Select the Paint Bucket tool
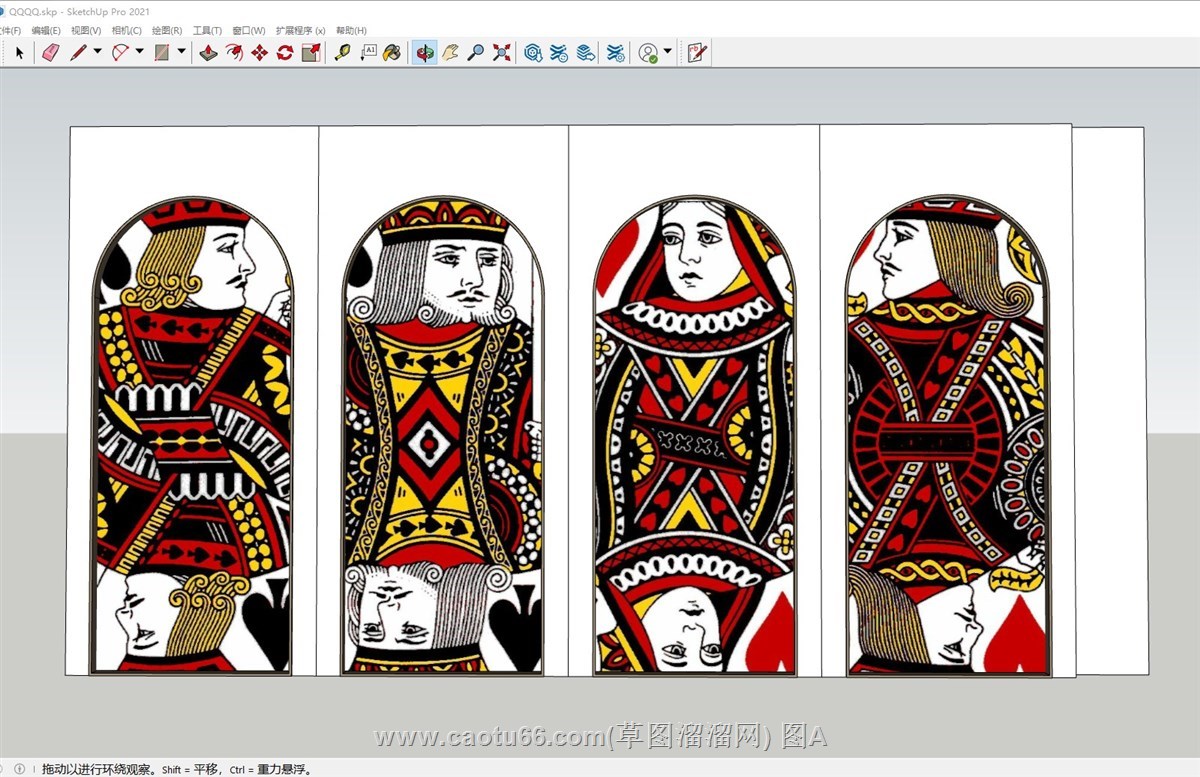The width and height of the screenshot is (1200, 777). [392, 52]
